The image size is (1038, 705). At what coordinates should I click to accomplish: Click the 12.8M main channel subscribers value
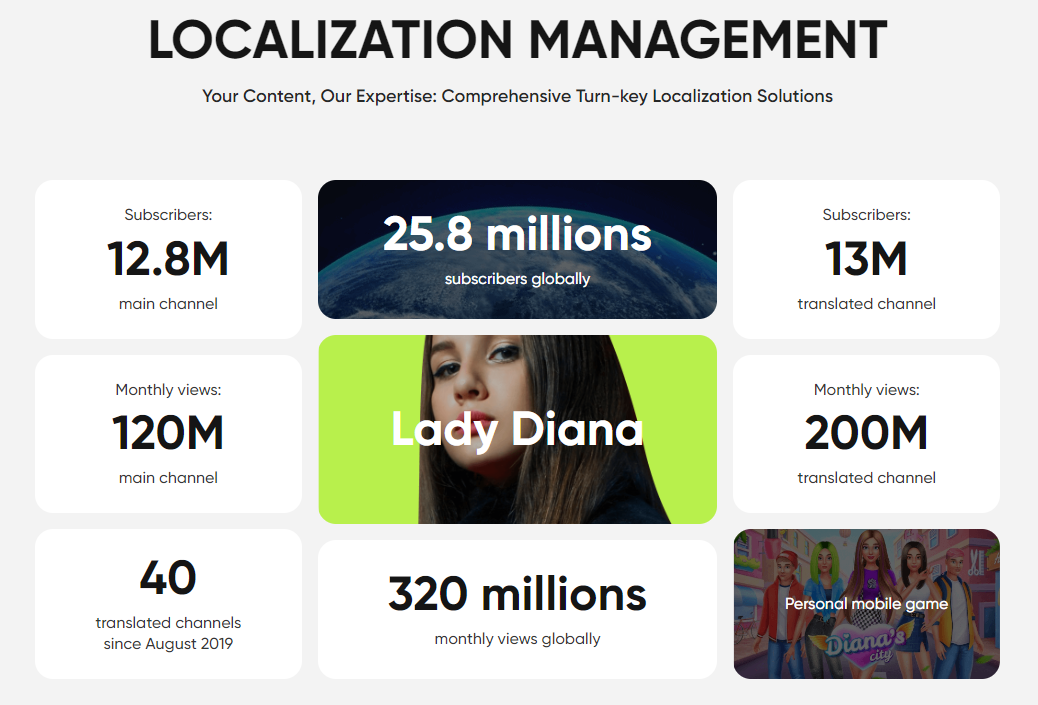[x=168, y=258]
